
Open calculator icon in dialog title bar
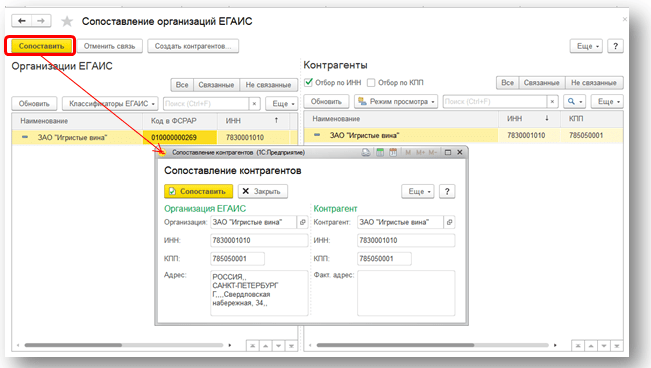click(380, 152)
